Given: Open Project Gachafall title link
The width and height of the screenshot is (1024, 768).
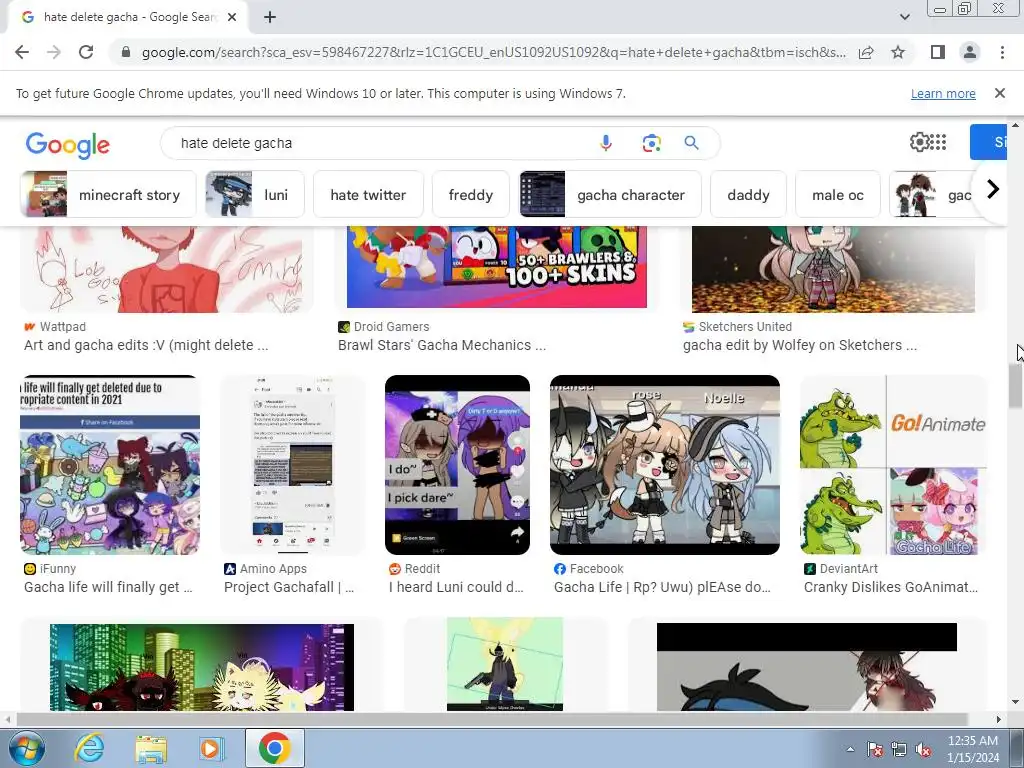Looking at the screenshot, I should (x=289, y=587).
